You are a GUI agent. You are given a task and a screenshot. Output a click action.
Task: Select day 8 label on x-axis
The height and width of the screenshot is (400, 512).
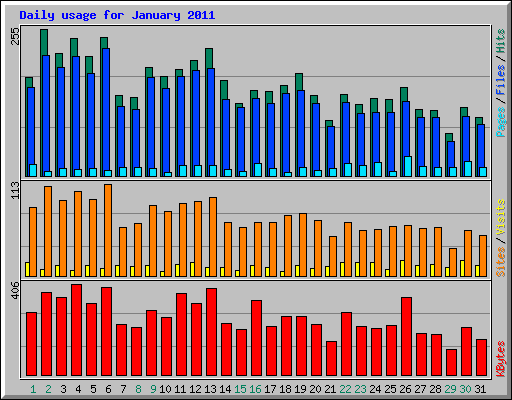pos(138,389)
